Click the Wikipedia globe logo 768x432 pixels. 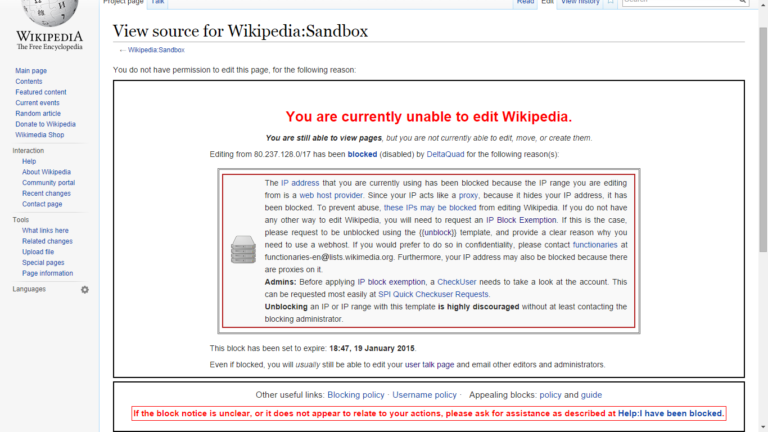click(49, 13)
